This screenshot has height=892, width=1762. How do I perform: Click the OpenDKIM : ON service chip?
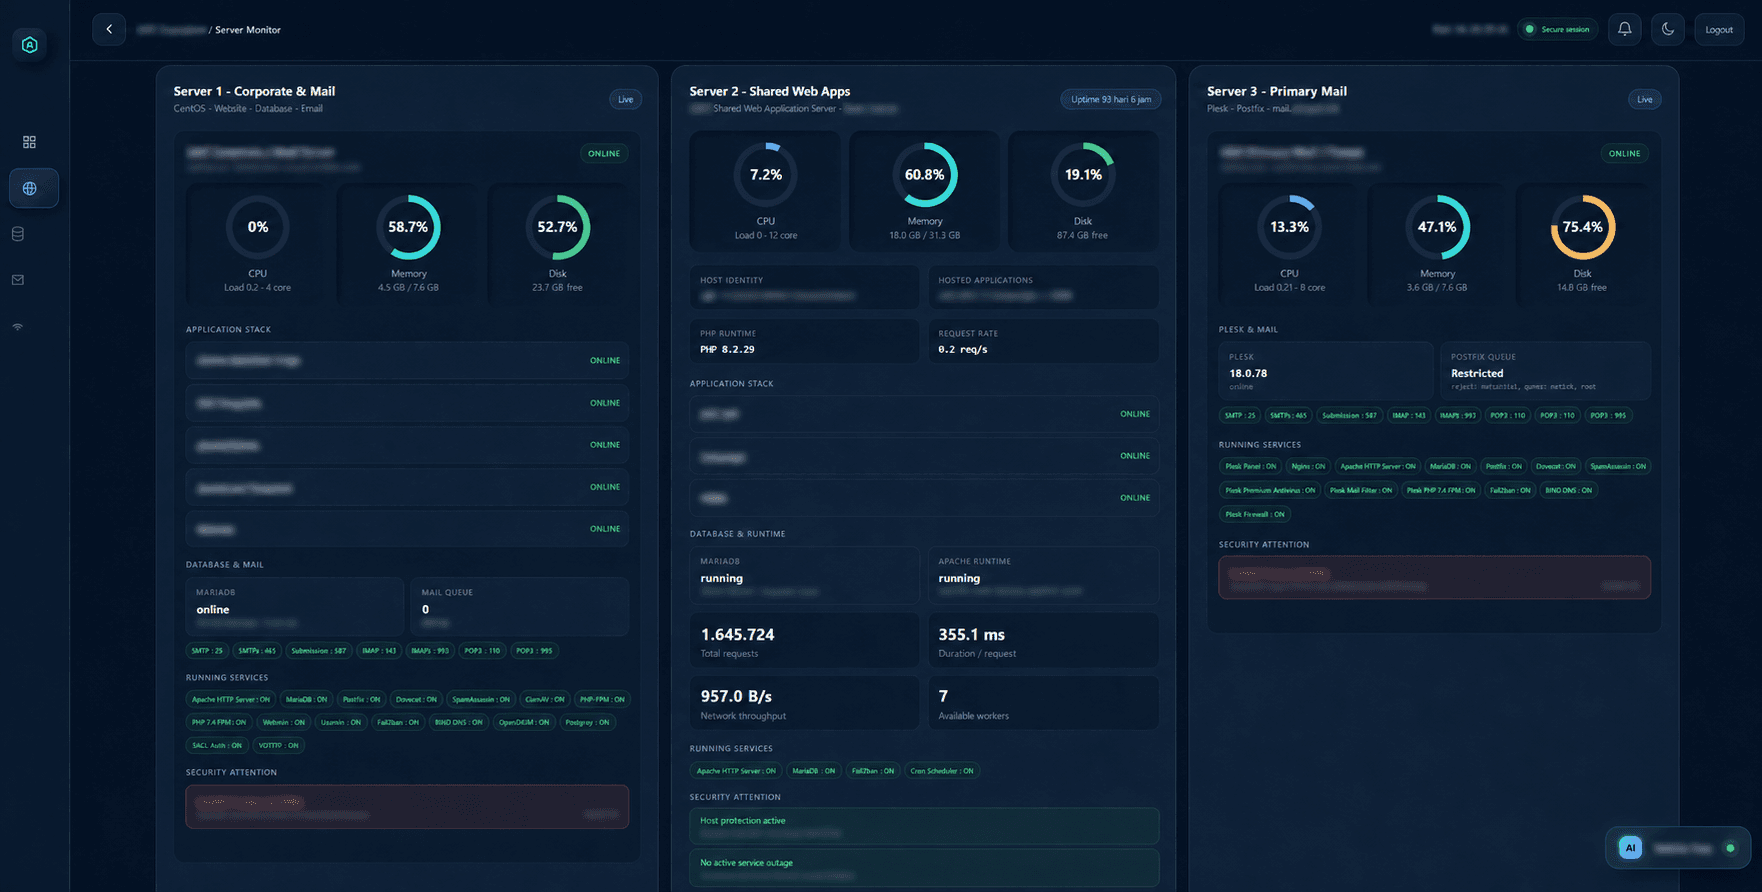pyautogui.click(x=524, y=722)
